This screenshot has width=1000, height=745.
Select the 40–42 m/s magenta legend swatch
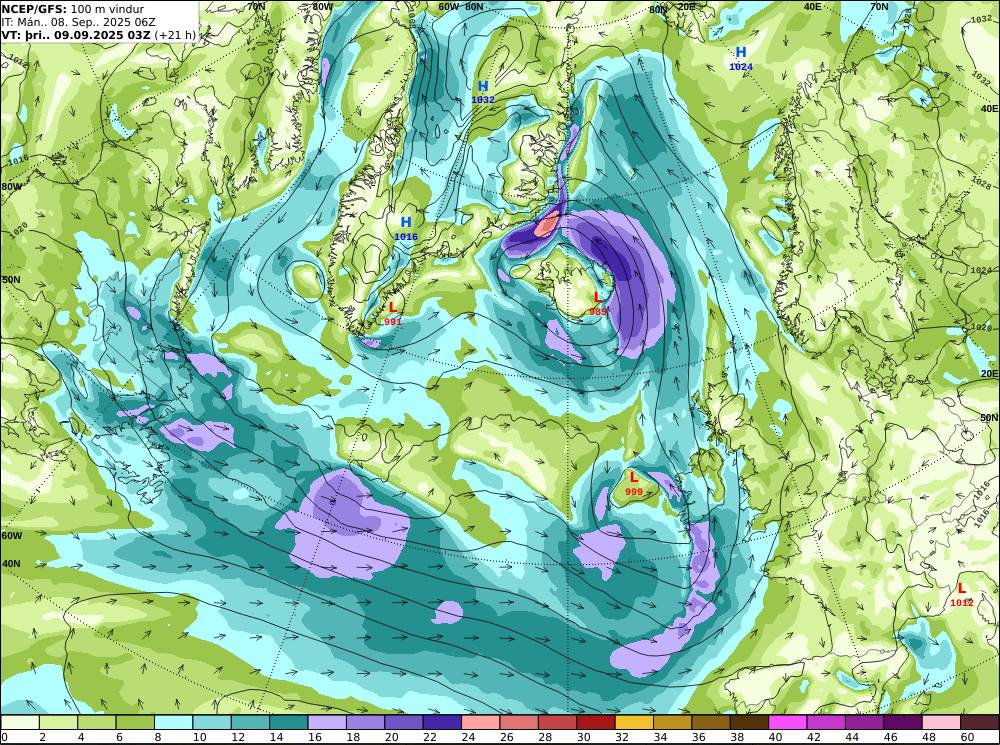coord(788,722)
